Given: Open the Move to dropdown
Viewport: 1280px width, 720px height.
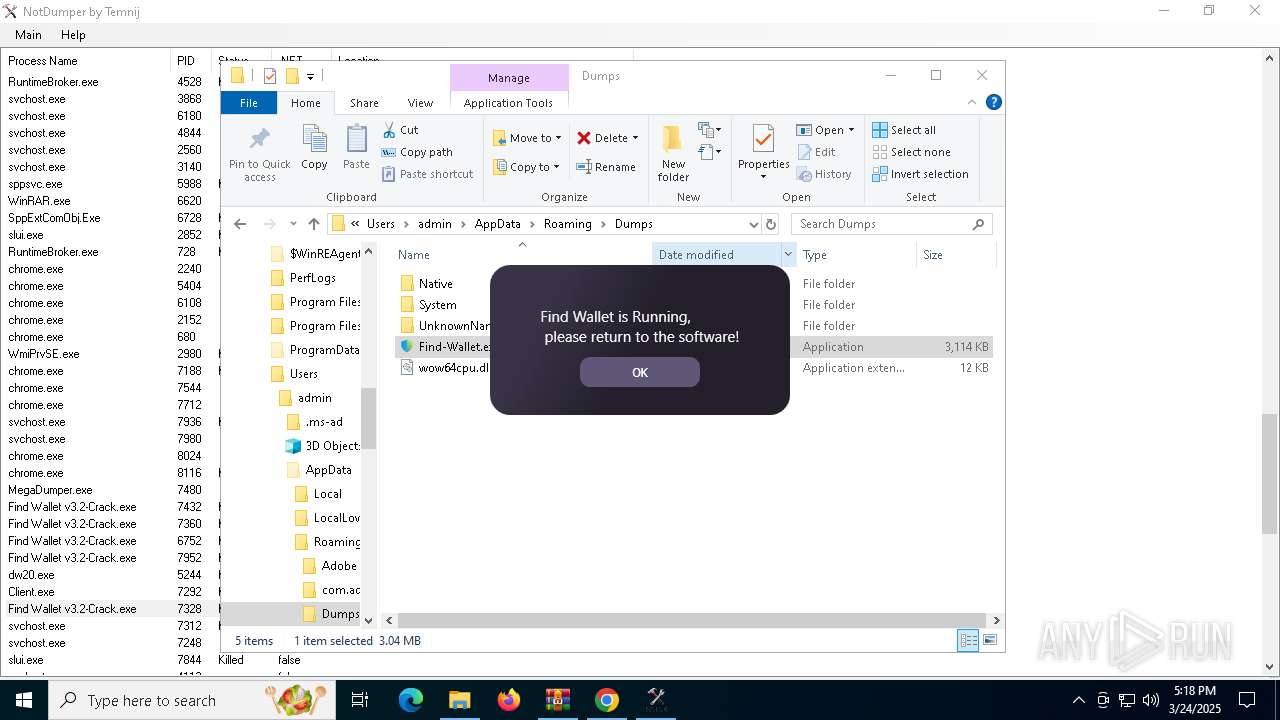Looking at the screenshot, I should [528, 138].
